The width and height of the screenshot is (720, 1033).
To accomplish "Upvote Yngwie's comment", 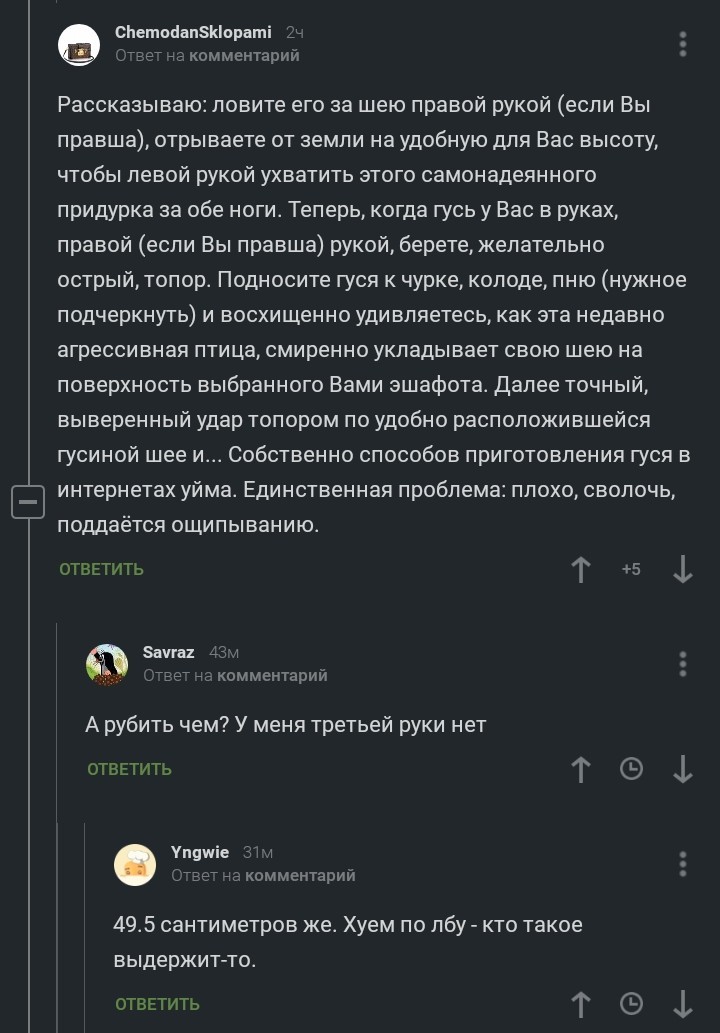I will pos(580,1004).
